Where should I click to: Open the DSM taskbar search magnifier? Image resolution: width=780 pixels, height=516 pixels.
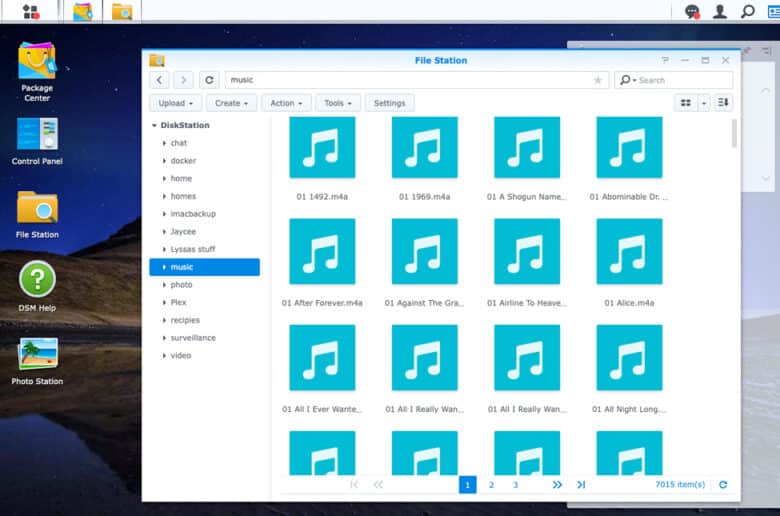(x=747, y=11)
